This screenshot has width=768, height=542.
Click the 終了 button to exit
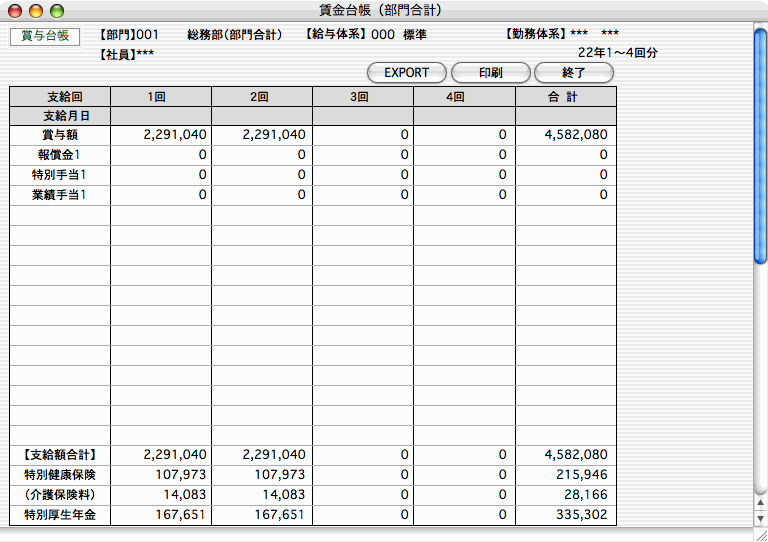point(573,73)
